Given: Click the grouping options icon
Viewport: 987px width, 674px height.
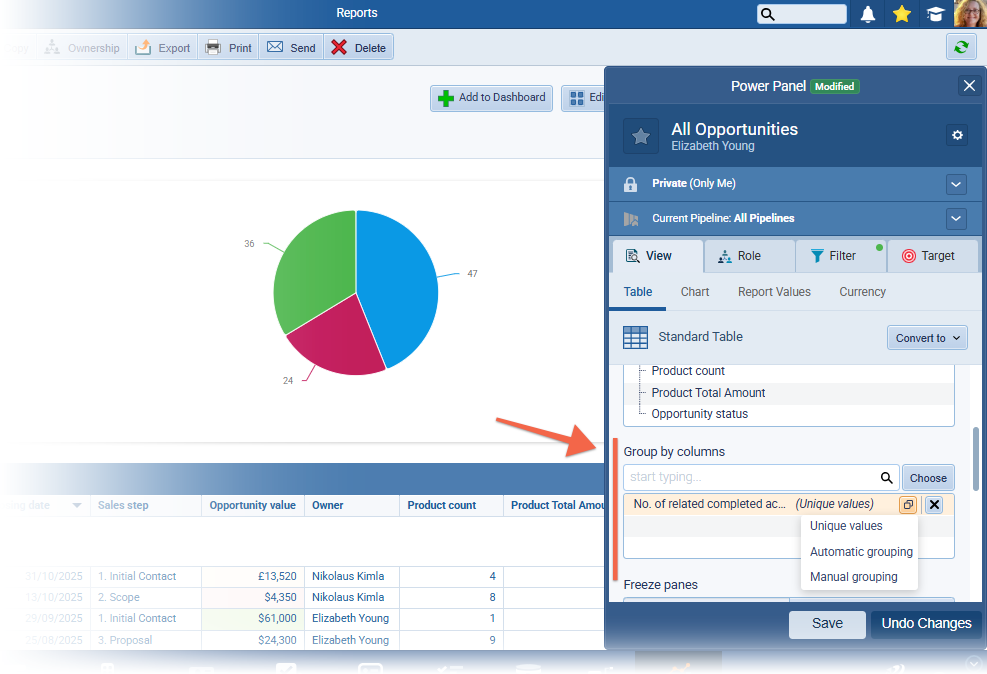Looking at the screenshot, I should [x=907, y=505].
